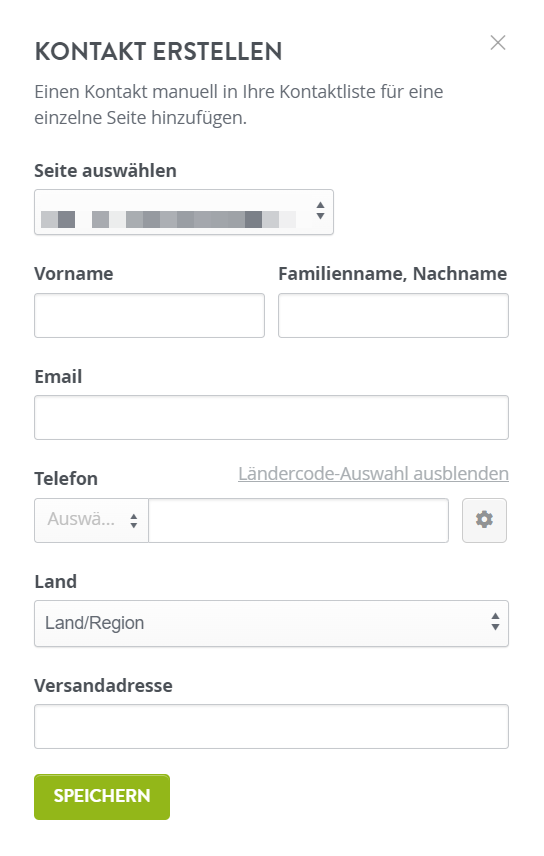Close the Kontakt erstellen dialog
Screen dimensions: 544x856
pyautogui.click(x=498, y=43)
